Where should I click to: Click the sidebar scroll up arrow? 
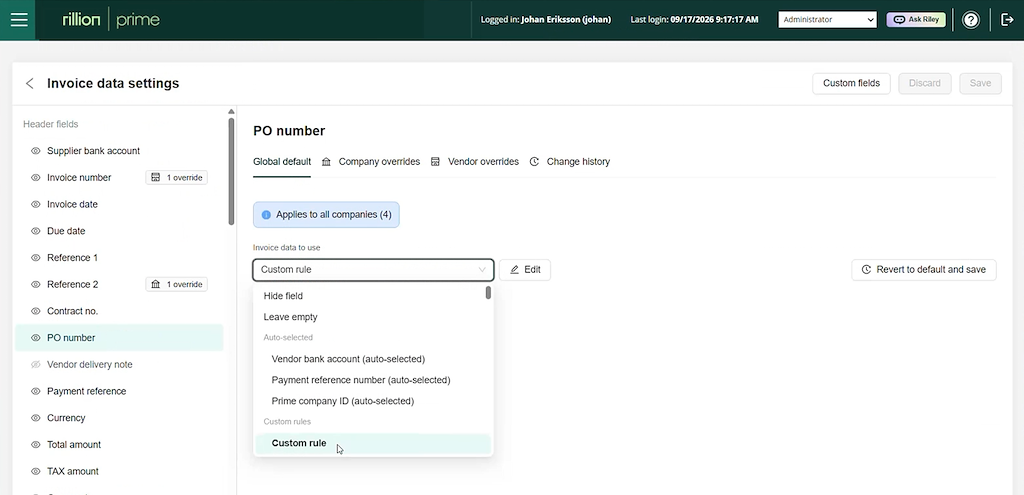coord(231,112)
